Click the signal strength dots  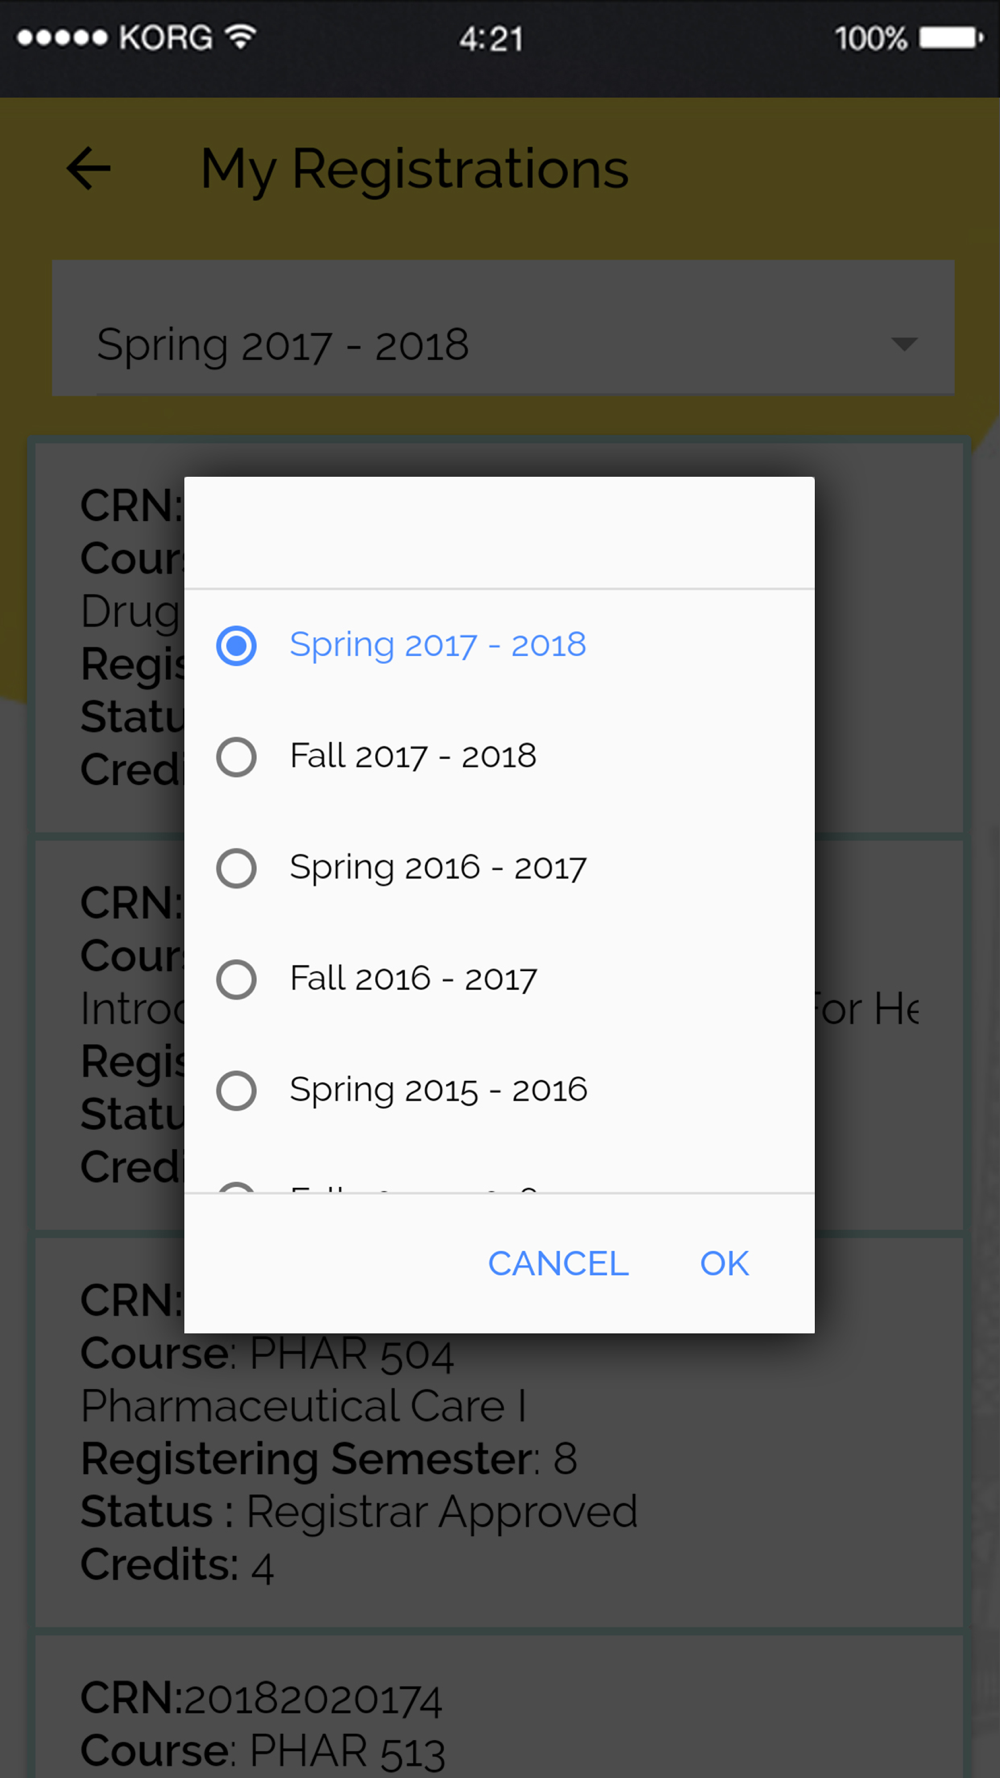point(62,38)
